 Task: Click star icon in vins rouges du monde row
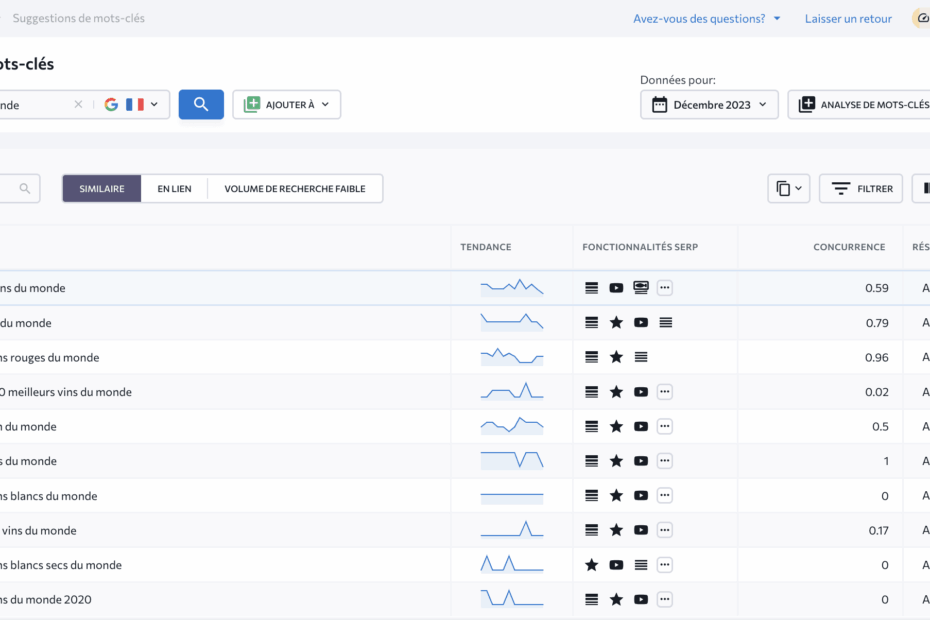coord(616,357)
